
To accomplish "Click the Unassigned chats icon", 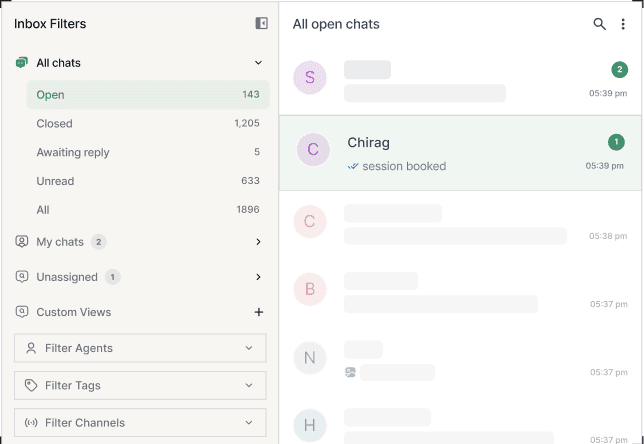I will click(x=22, y=277).
